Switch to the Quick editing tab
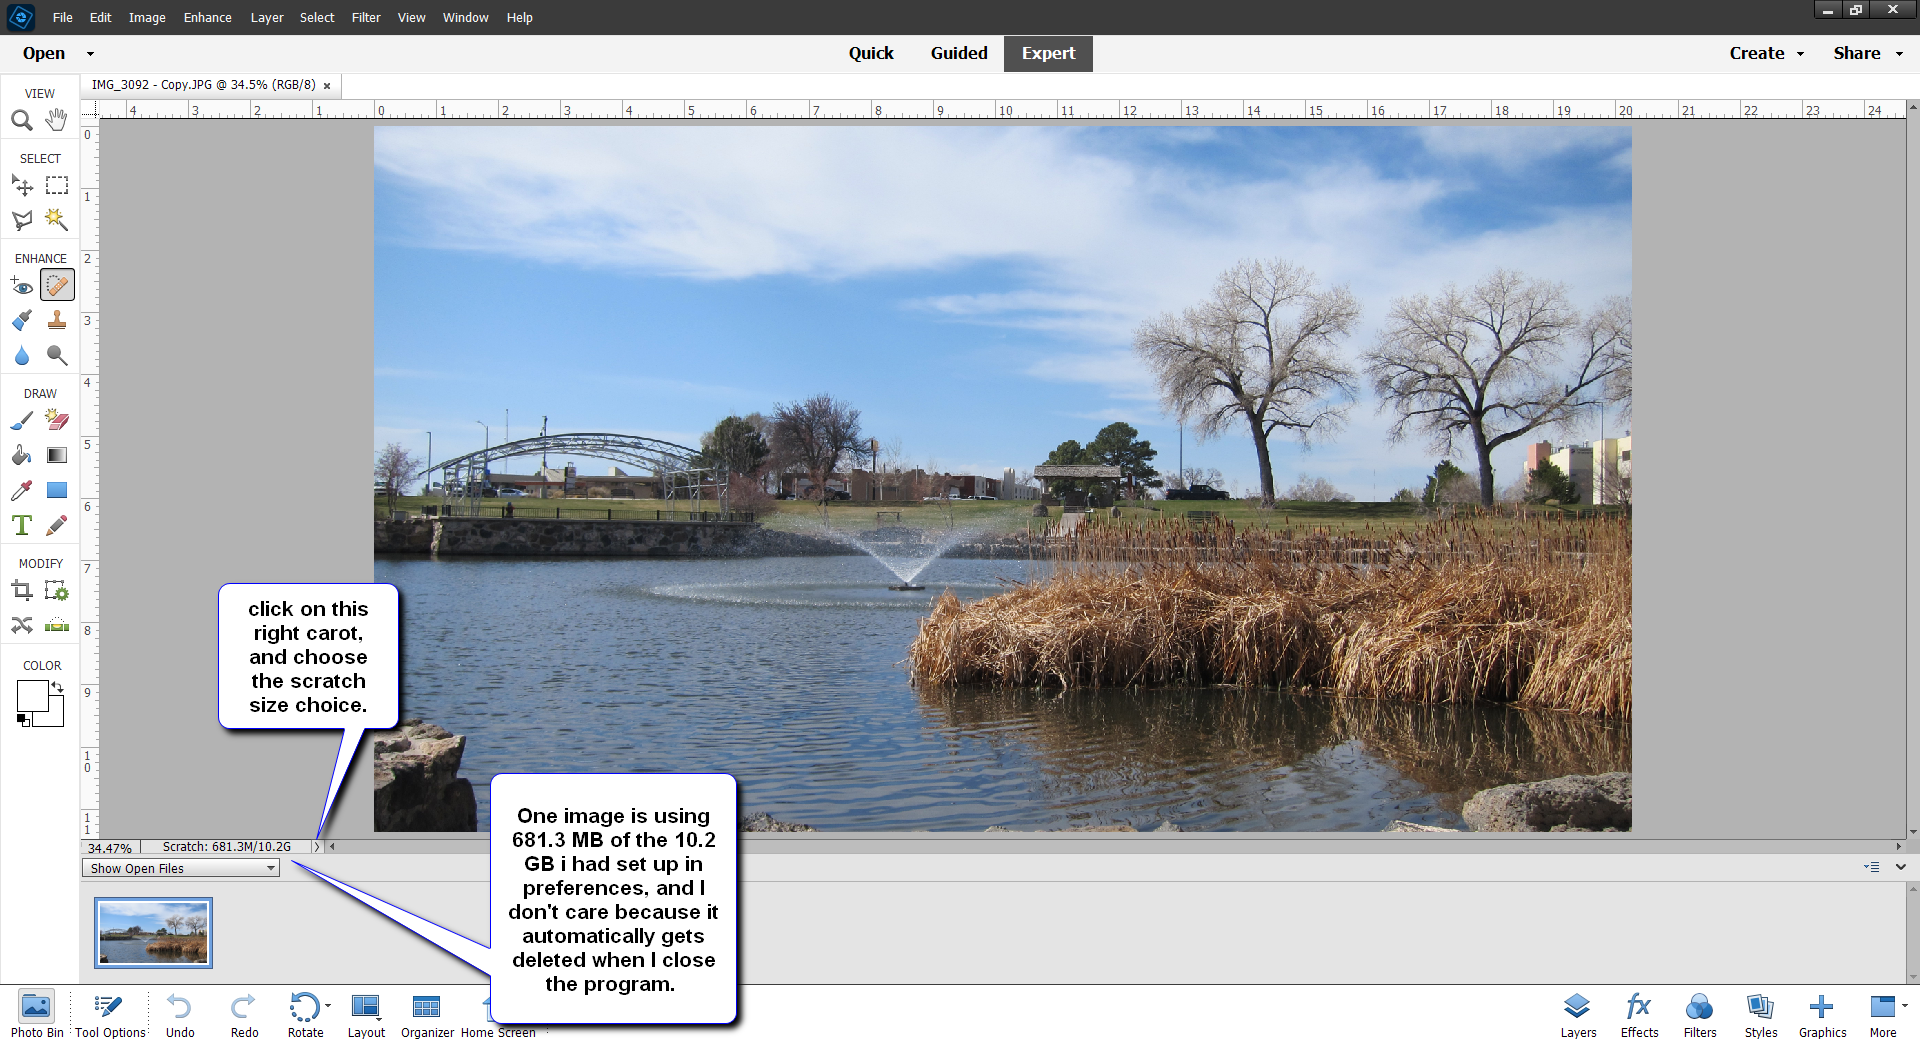Viewport: 1920px width, 1040px height. (x=871, y=53)
